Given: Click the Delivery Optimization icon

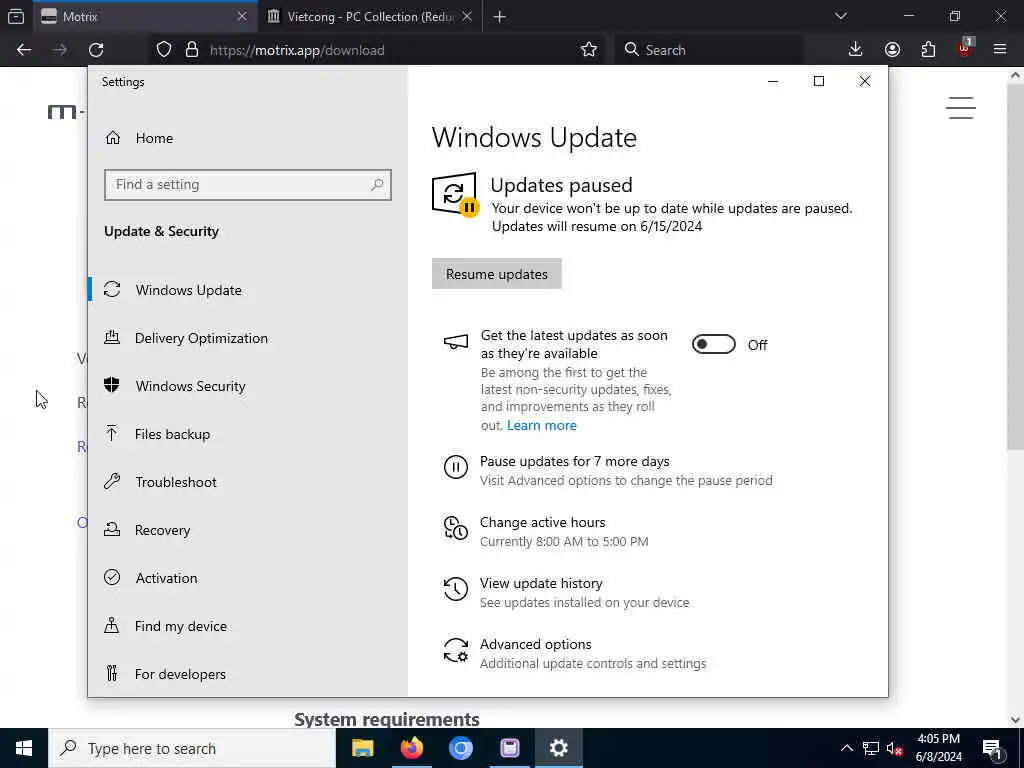Looking at the screenshot, I should pyautogui.click(x=112, y=337).
